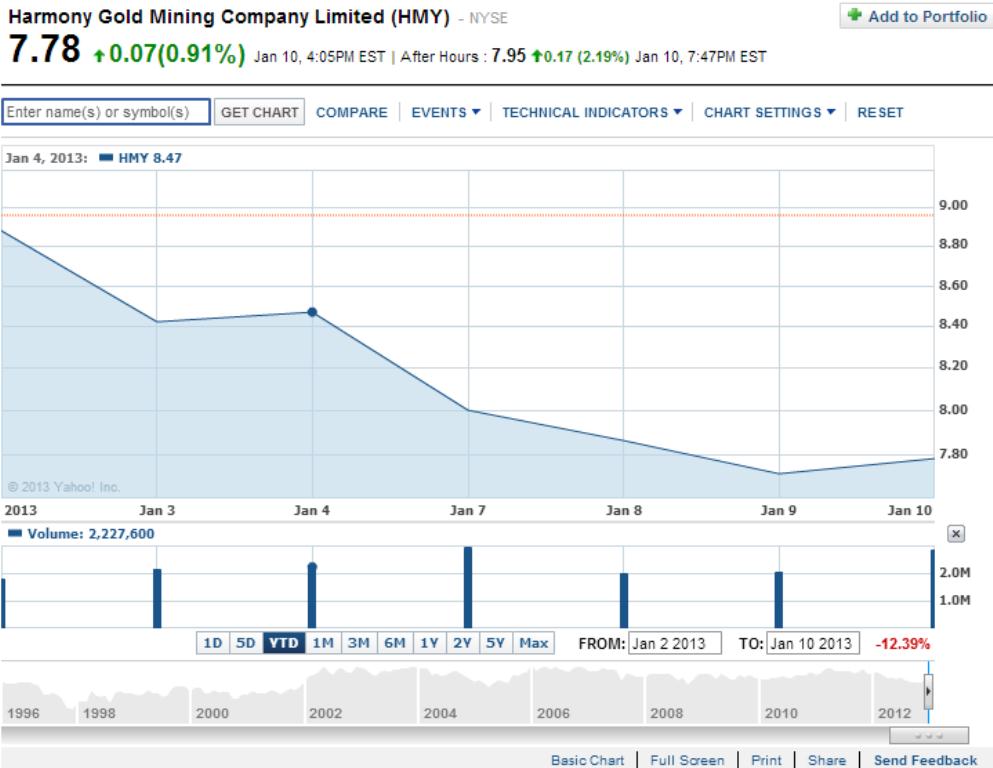
Task: Click the Reset link
Action: pyautogui.click(x=880, y=113)
